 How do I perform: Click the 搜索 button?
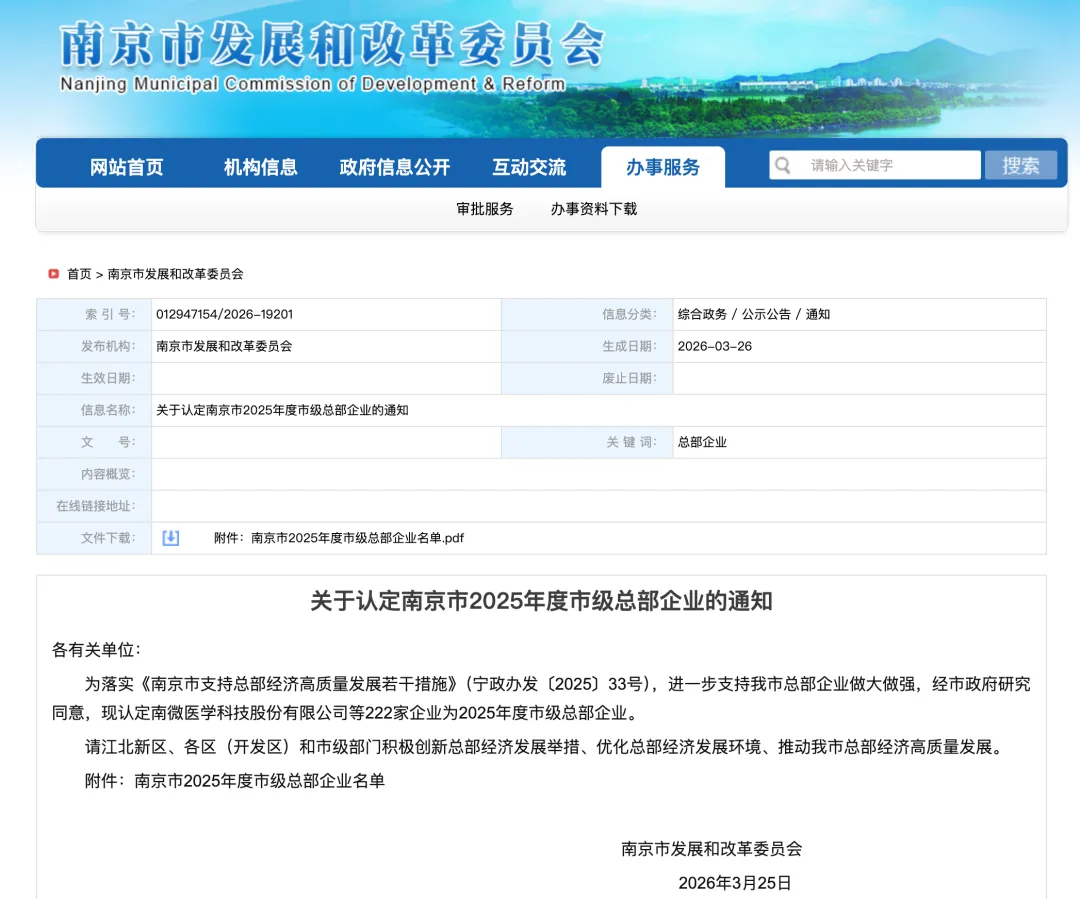(1021, 165)
